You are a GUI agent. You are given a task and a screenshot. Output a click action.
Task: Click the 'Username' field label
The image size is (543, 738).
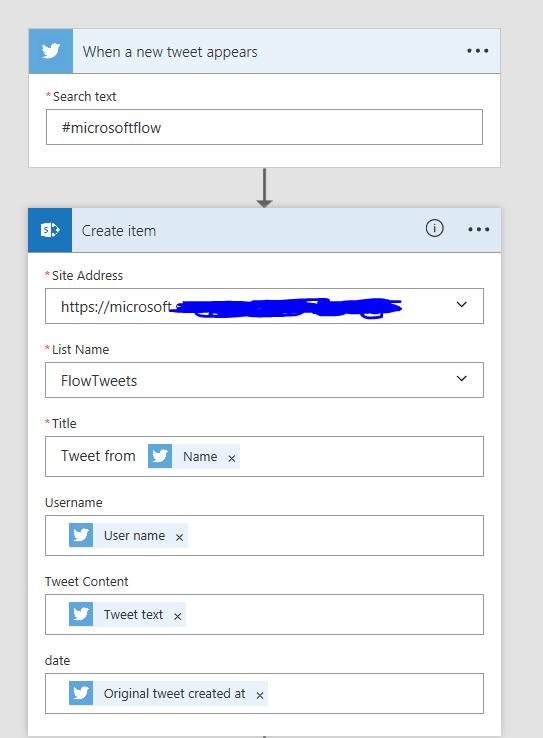point(73,503)
